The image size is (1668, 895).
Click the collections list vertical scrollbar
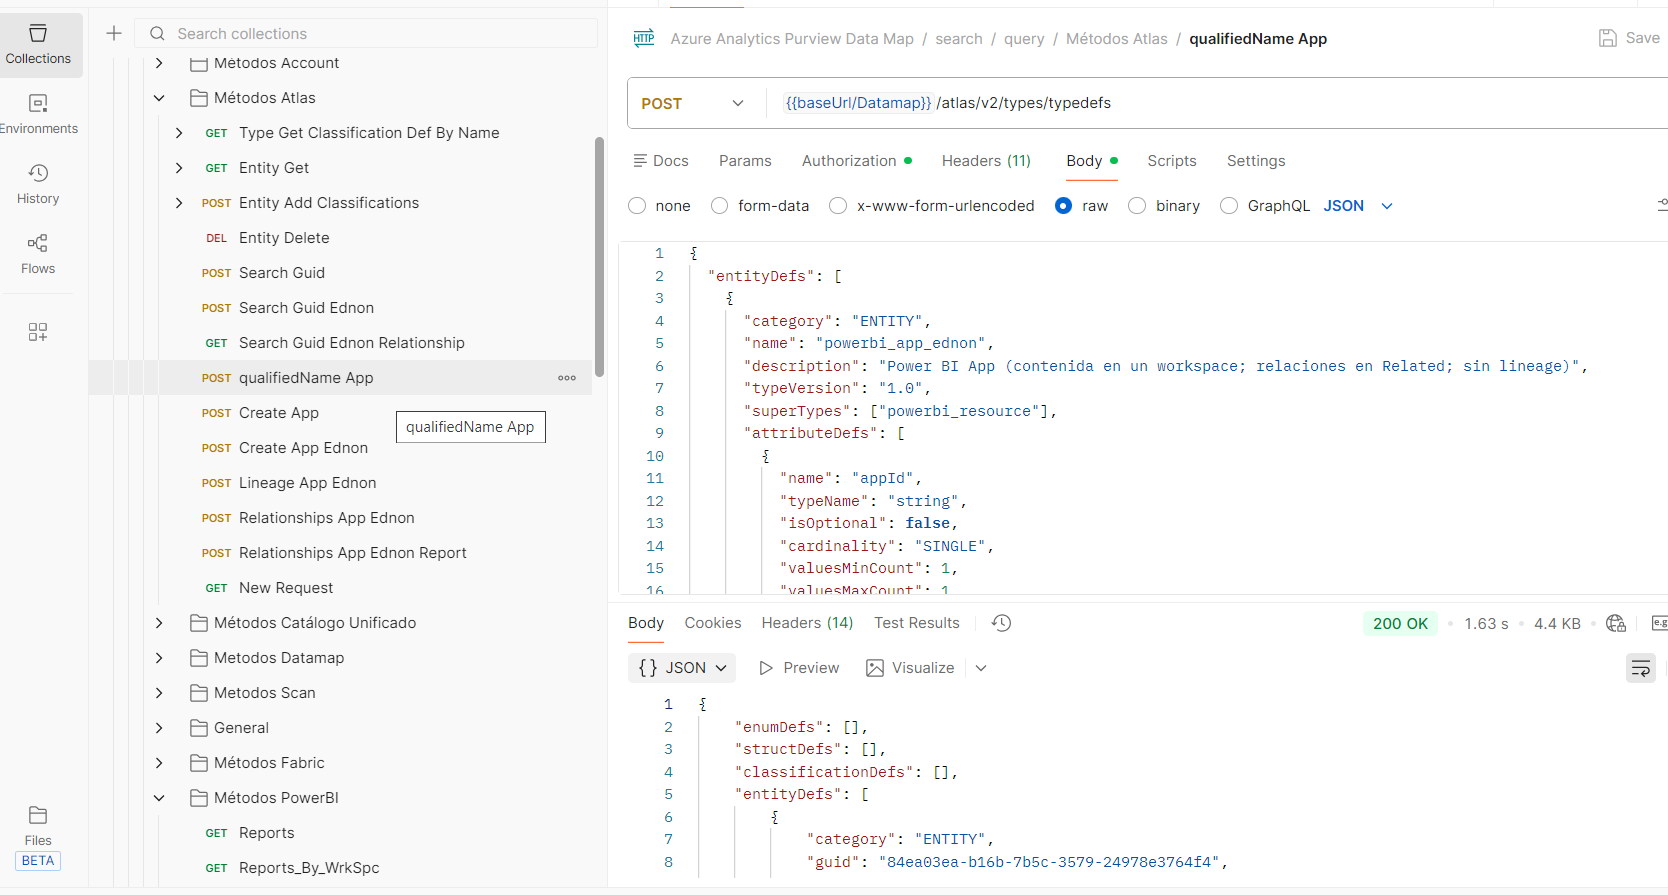point(599,257)
